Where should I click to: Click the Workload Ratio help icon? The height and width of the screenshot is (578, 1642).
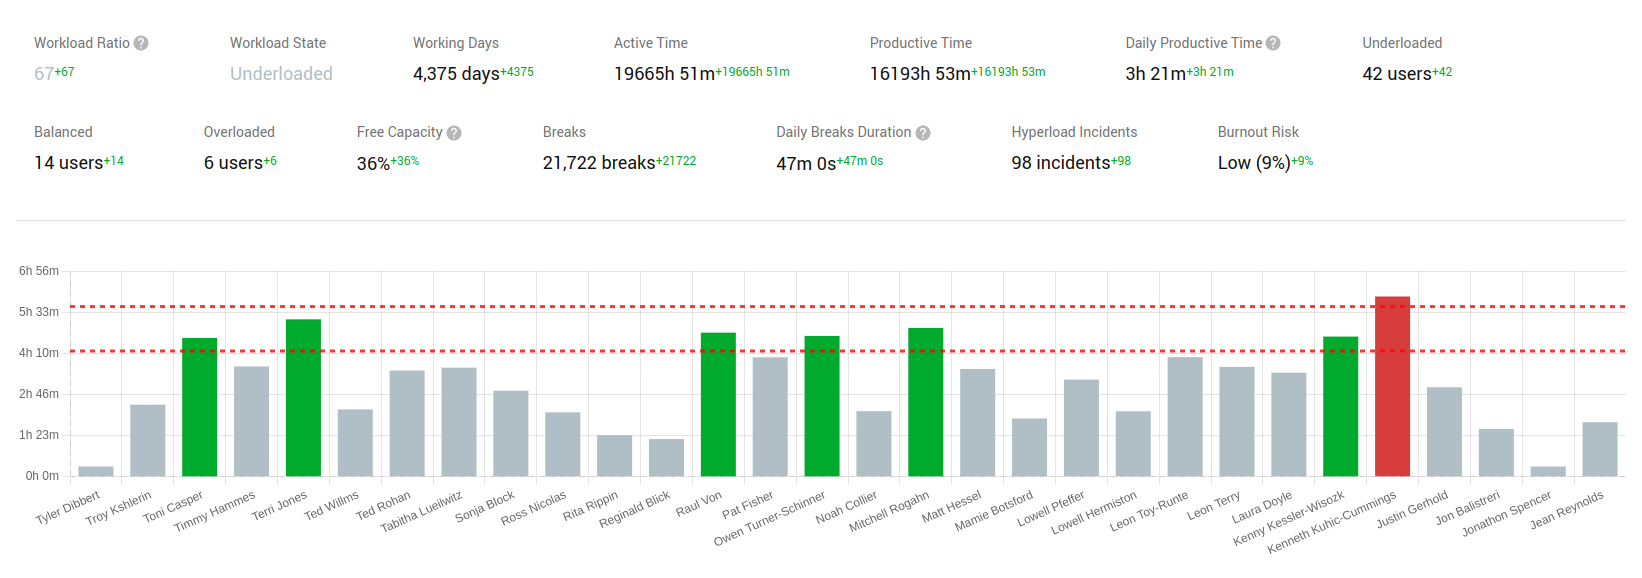pos(141,43)
